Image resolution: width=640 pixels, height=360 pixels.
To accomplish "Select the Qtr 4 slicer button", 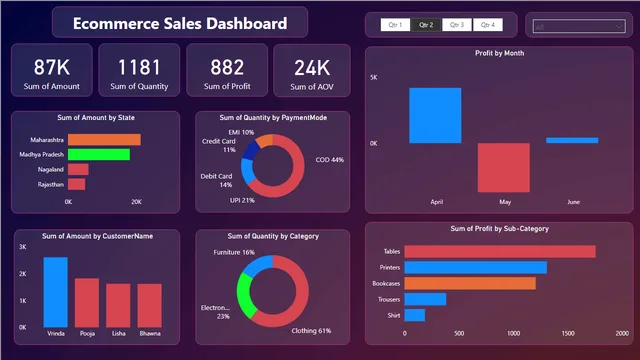I will [x=488, y=25].
